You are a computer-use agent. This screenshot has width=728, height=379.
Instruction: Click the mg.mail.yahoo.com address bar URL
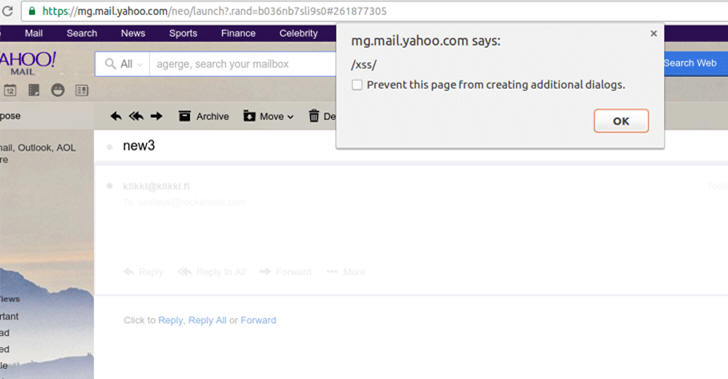click(x=214, y=11)
